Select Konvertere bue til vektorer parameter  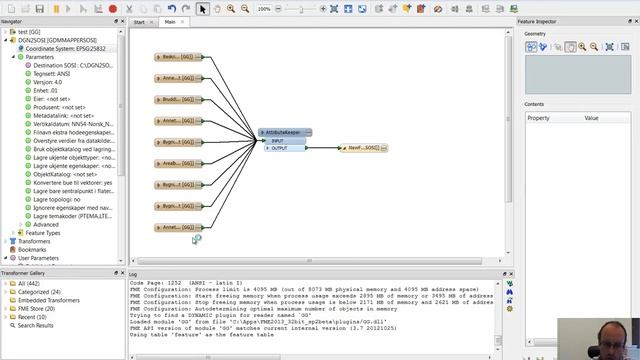[x=72, y=182]
